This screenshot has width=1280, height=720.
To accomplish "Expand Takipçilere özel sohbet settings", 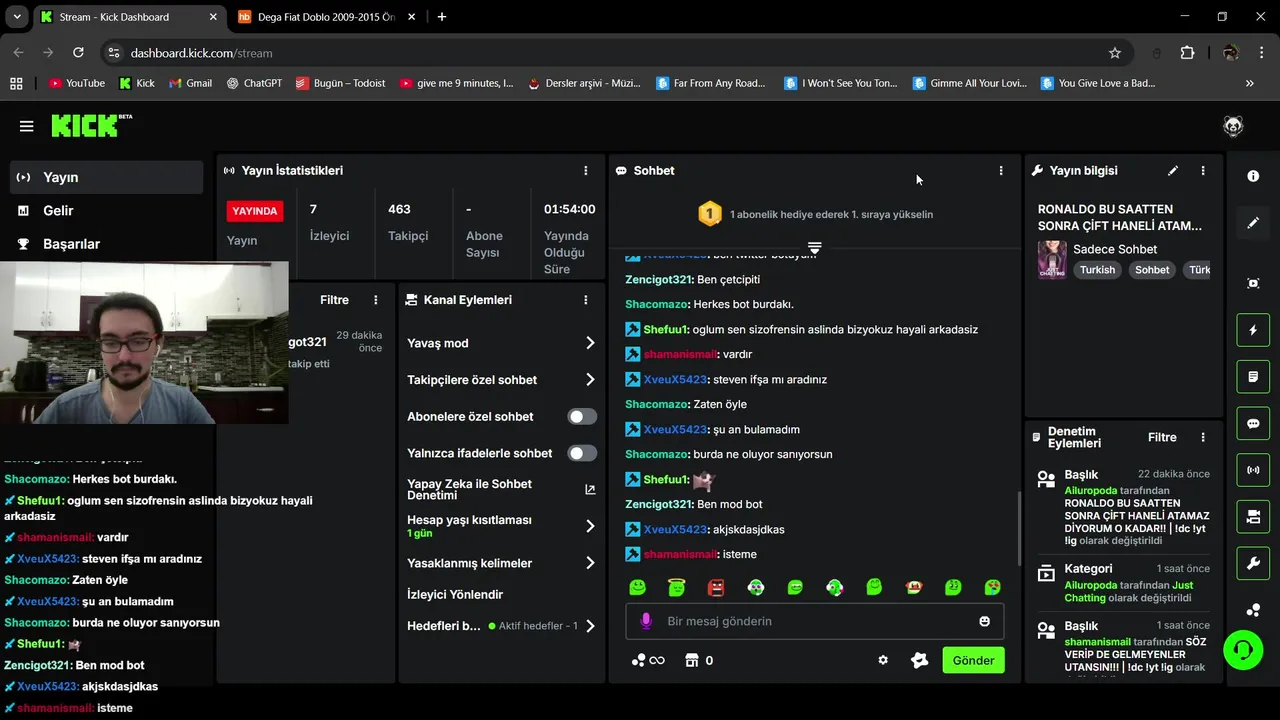I will pyautogui.click(x=590, y=380).
